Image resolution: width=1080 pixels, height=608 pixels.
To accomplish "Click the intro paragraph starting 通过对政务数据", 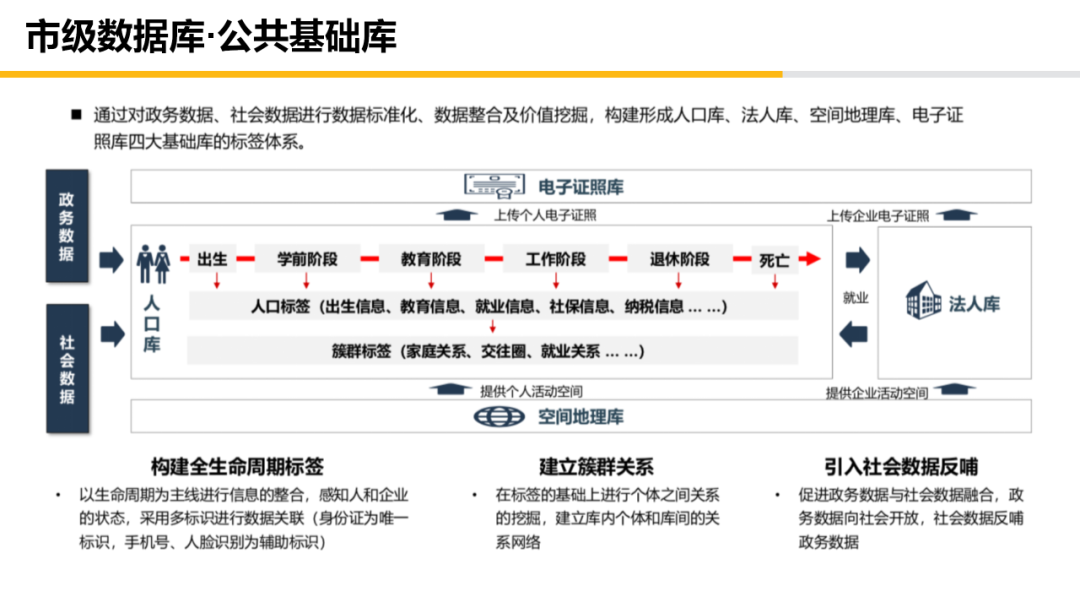I will coord(528,128).
